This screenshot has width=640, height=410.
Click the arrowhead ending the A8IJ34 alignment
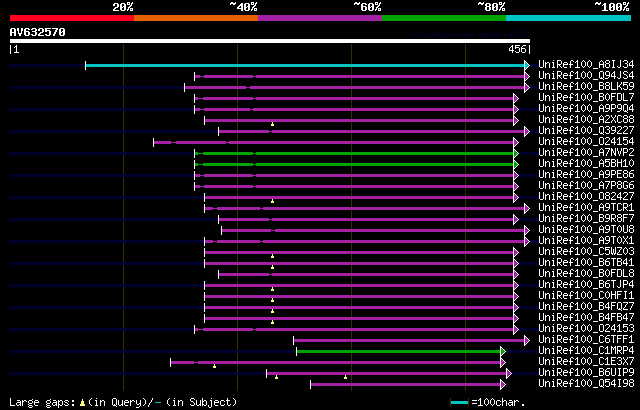tap(527, 65)
